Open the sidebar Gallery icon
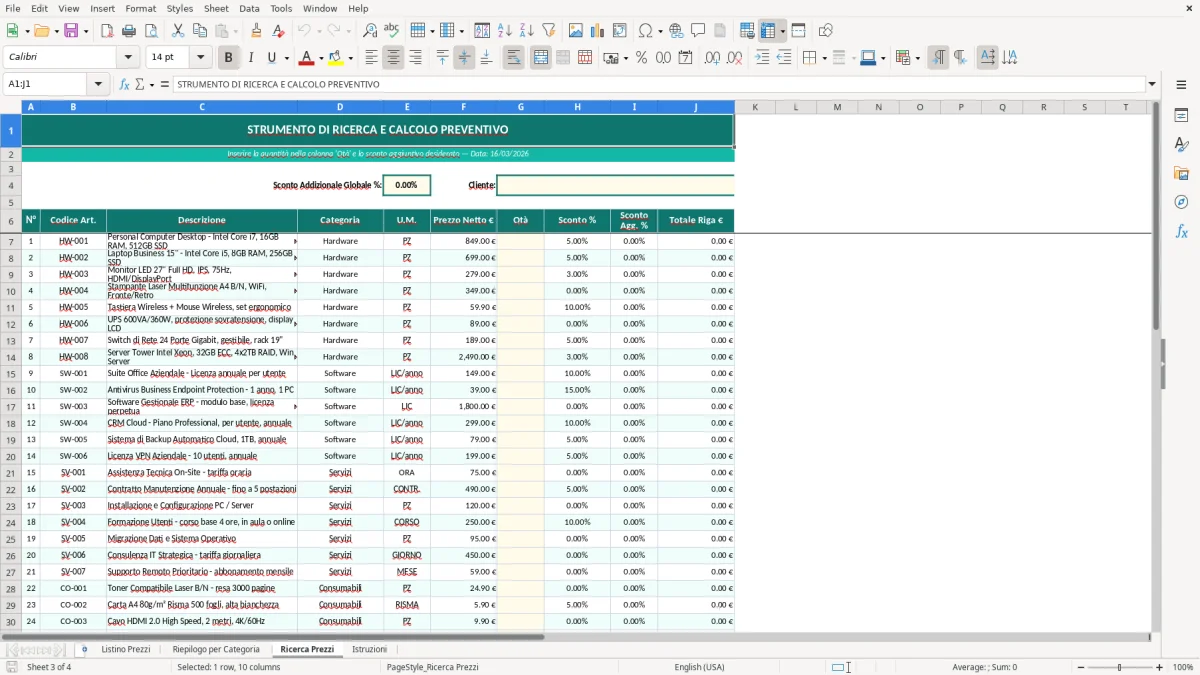 [1181, 173]
